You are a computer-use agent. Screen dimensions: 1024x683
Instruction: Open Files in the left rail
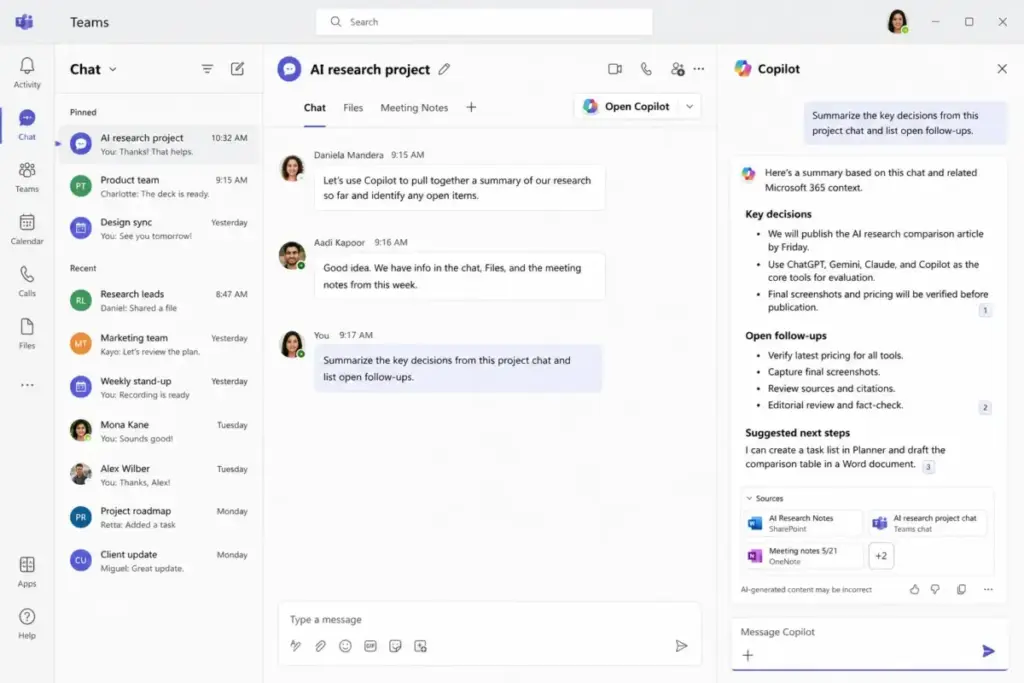27,334
